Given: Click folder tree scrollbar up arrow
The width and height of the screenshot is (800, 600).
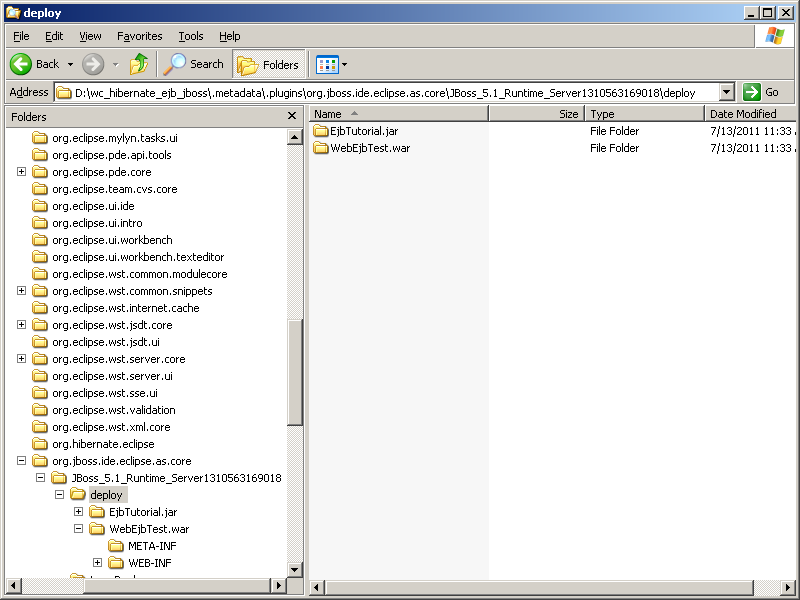Looking at the screenshot, I should [295, 137].
